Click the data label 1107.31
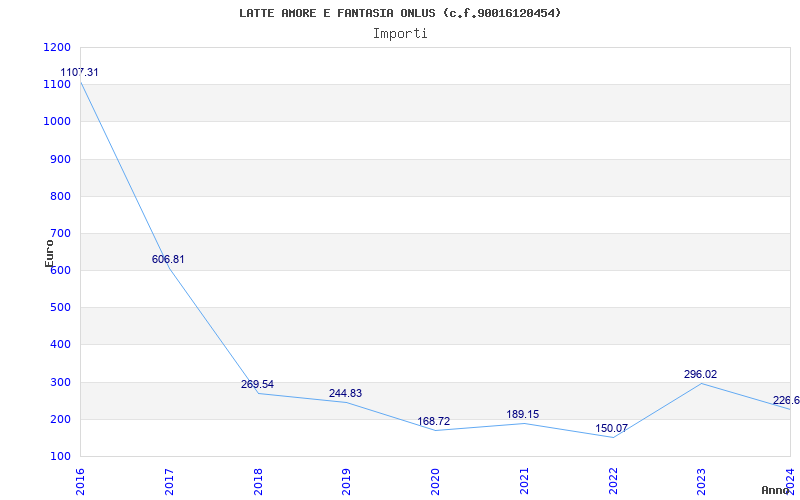 (x=80, y=72)
